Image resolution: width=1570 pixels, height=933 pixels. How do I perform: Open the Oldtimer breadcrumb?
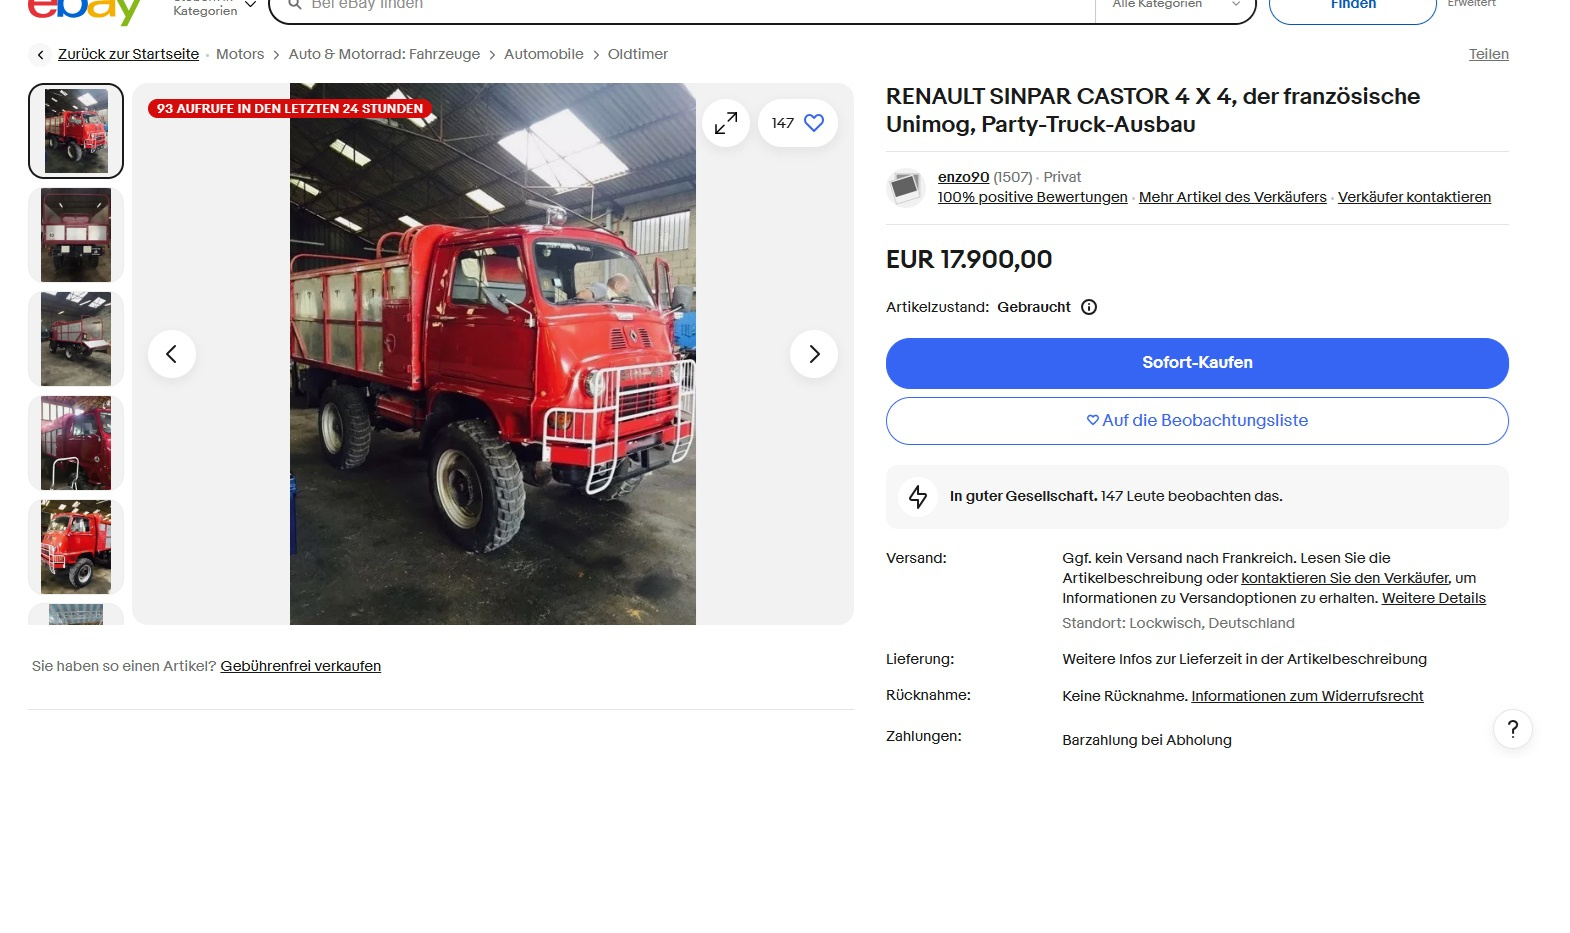pos(638,54)
